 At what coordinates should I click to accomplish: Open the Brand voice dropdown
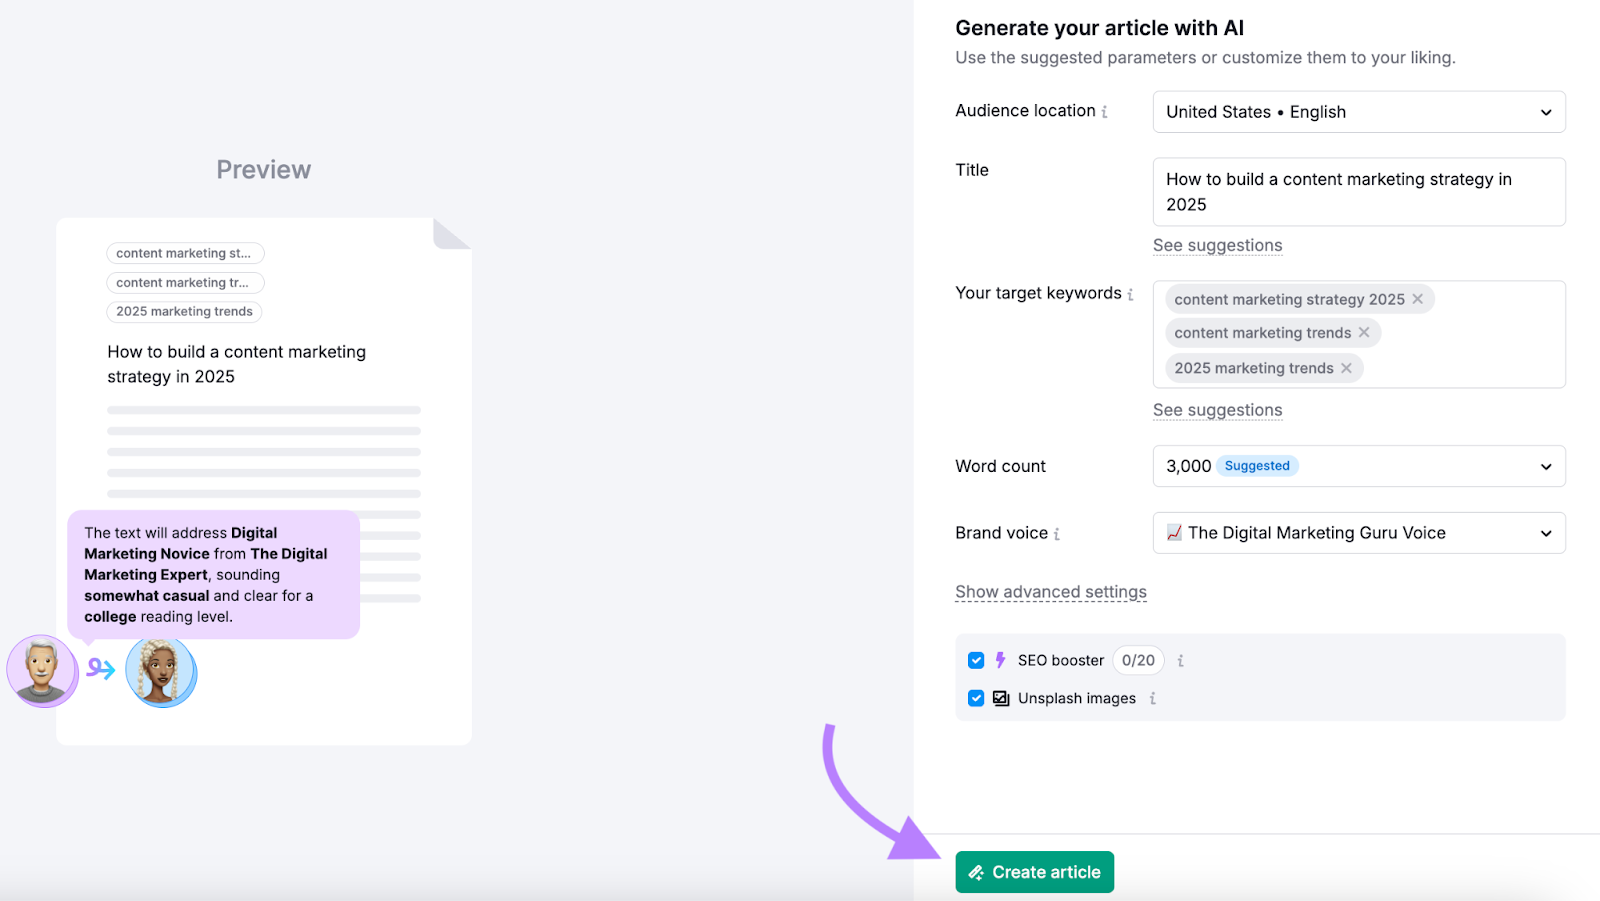coord(1545,533)
